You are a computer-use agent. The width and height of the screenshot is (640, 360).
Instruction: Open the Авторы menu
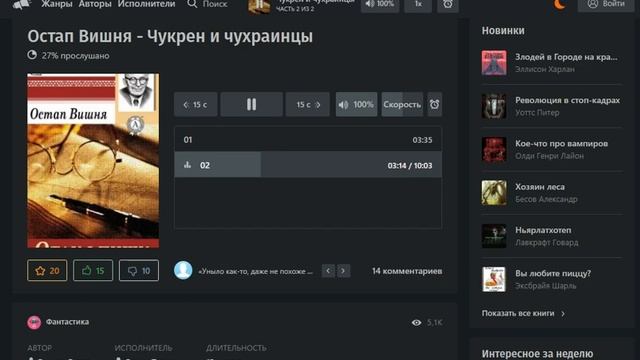[95, 4]
